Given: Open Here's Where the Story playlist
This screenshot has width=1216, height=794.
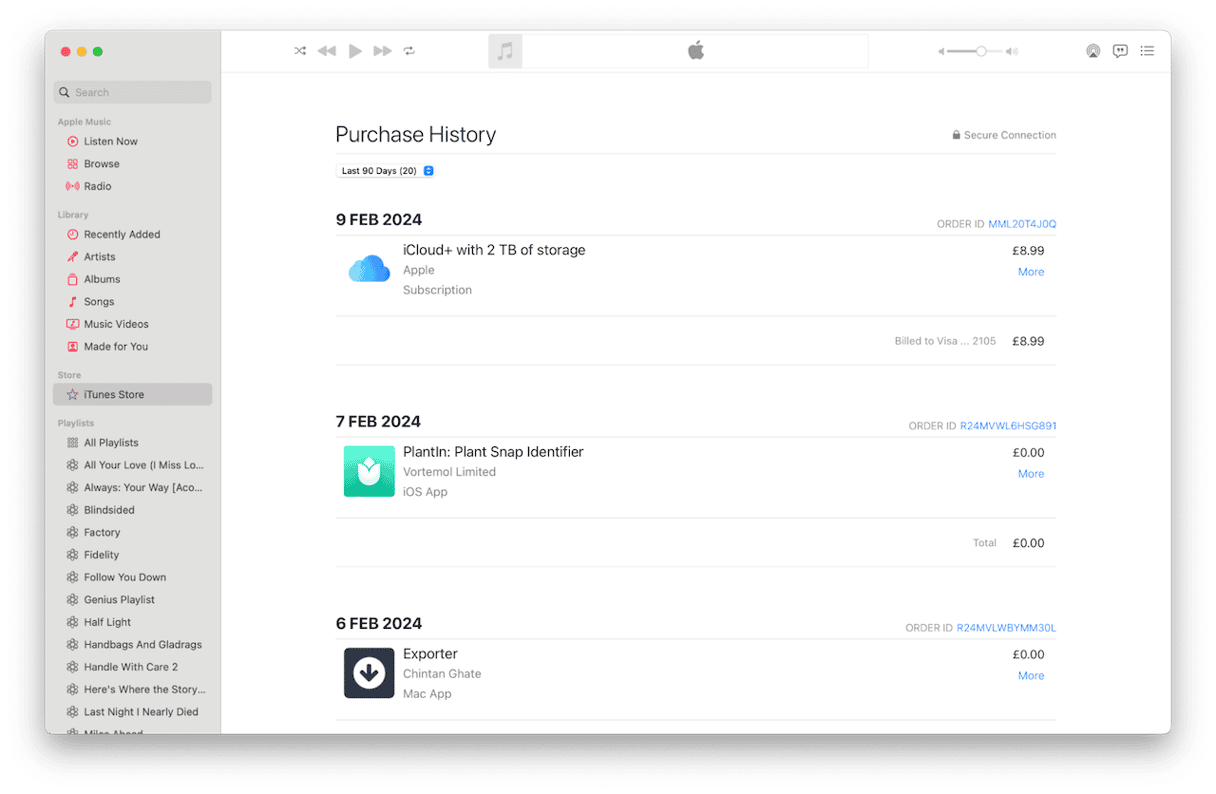Looking at the screenshot, I should pos(133,690).
